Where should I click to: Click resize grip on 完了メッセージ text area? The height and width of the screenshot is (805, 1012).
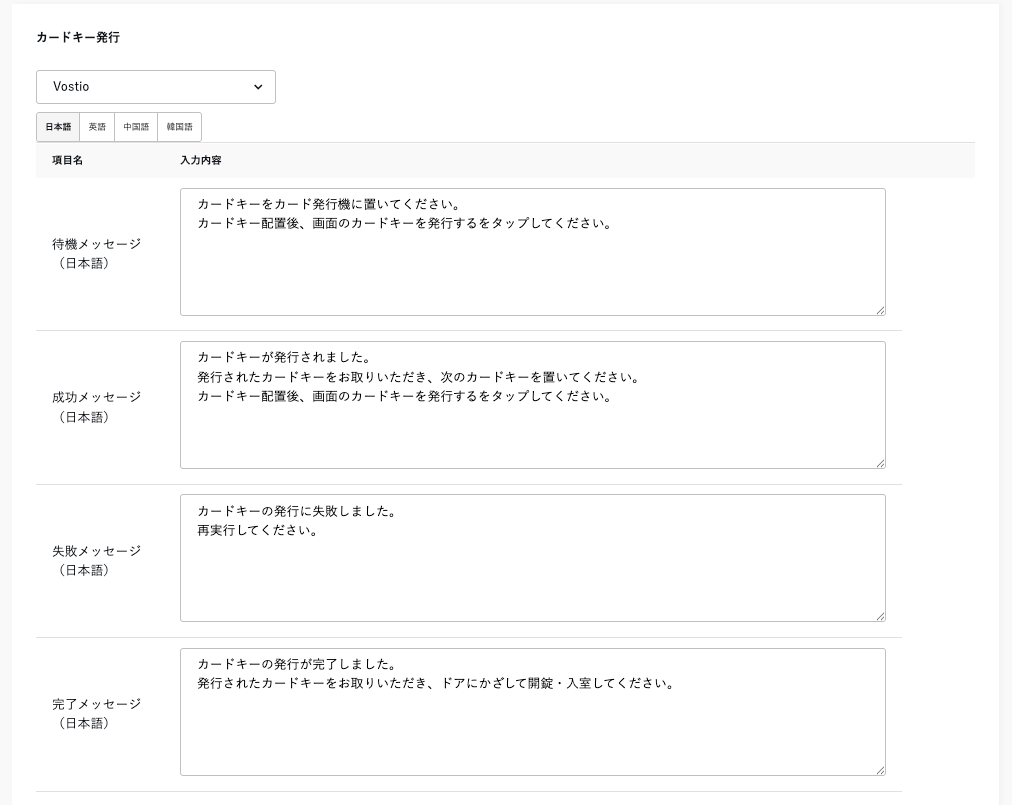[880, 770]
